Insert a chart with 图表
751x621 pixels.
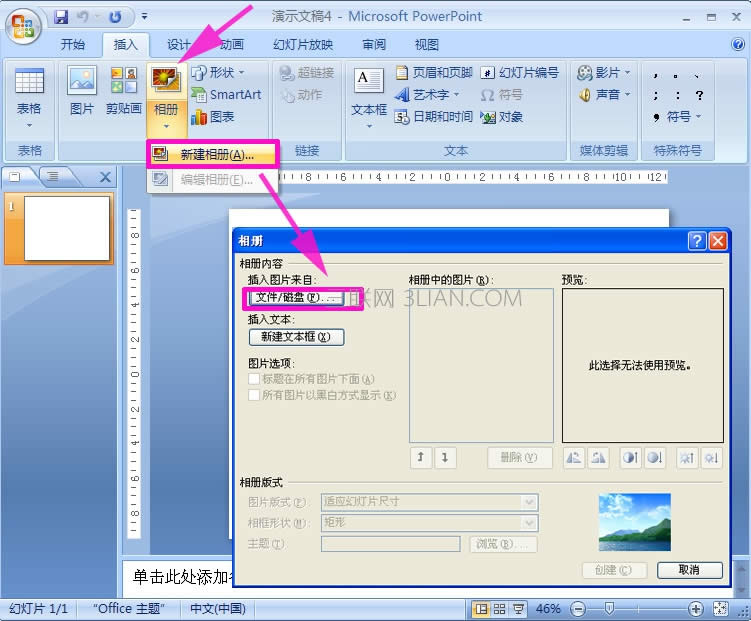213,117
